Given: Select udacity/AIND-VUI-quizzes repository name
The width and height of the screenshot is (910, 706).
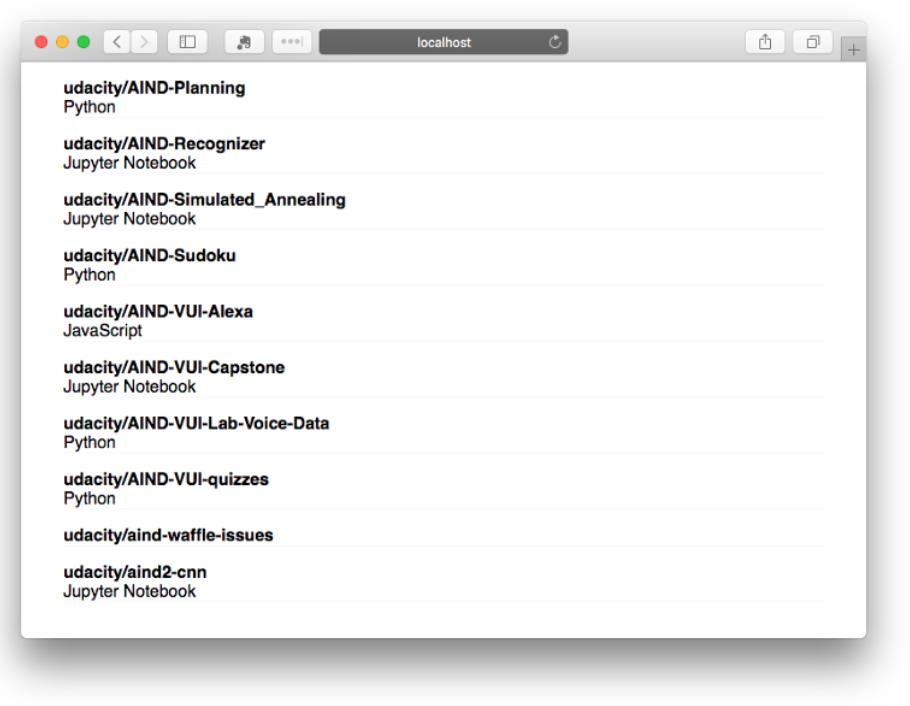Looking at the screenshot, I should (166, 479).
